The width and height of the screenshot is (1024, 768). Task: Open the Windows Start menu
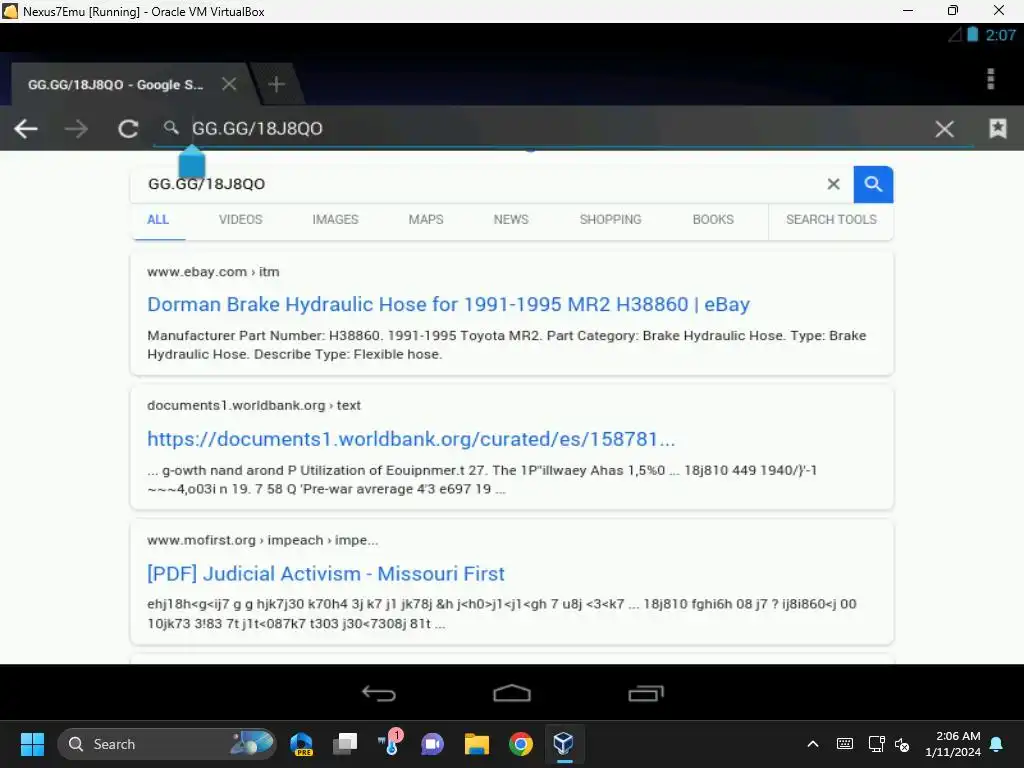32,744
